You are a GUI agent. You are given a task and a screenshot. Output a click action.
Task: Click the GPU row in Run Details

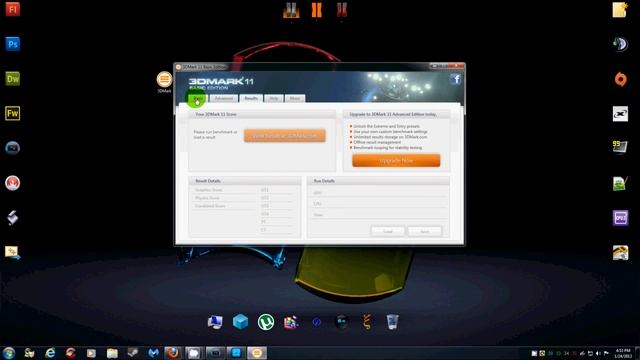(x=378, y=193)
